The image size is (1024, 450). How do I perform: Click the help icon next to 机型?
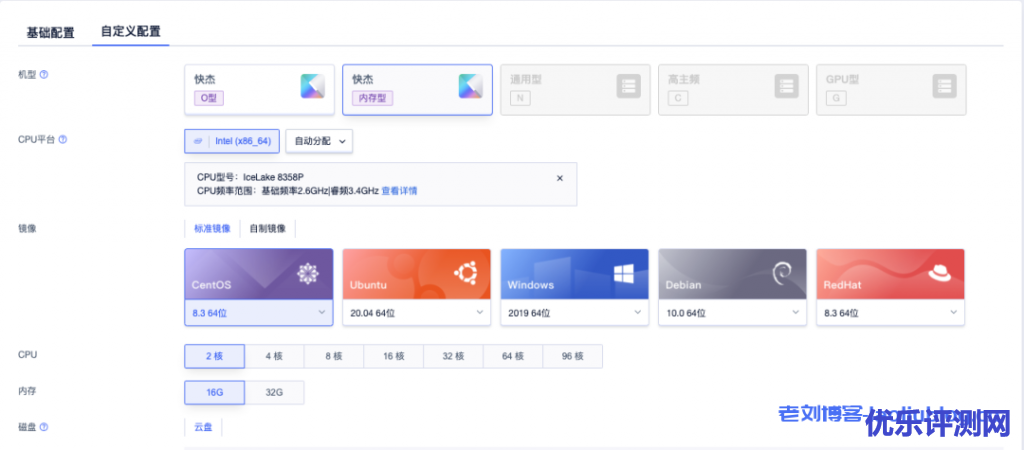pos(44,74)
